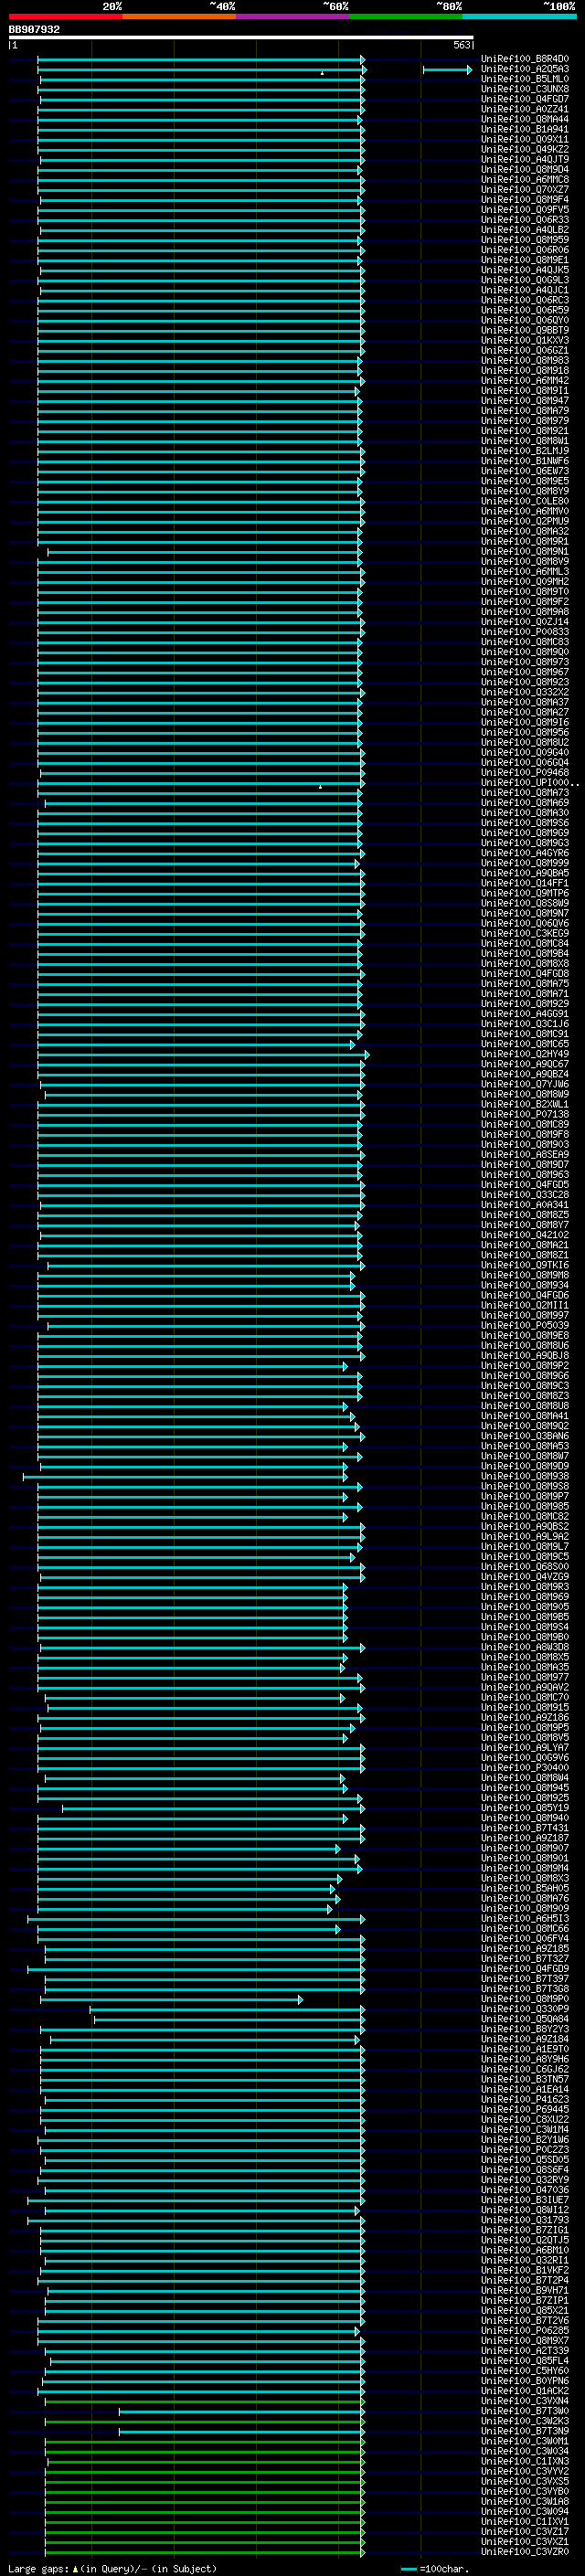Select UniRef100_A4QJT9 label
The height and width of the screenshot is (2576, 585).
(x=525, y=159)
